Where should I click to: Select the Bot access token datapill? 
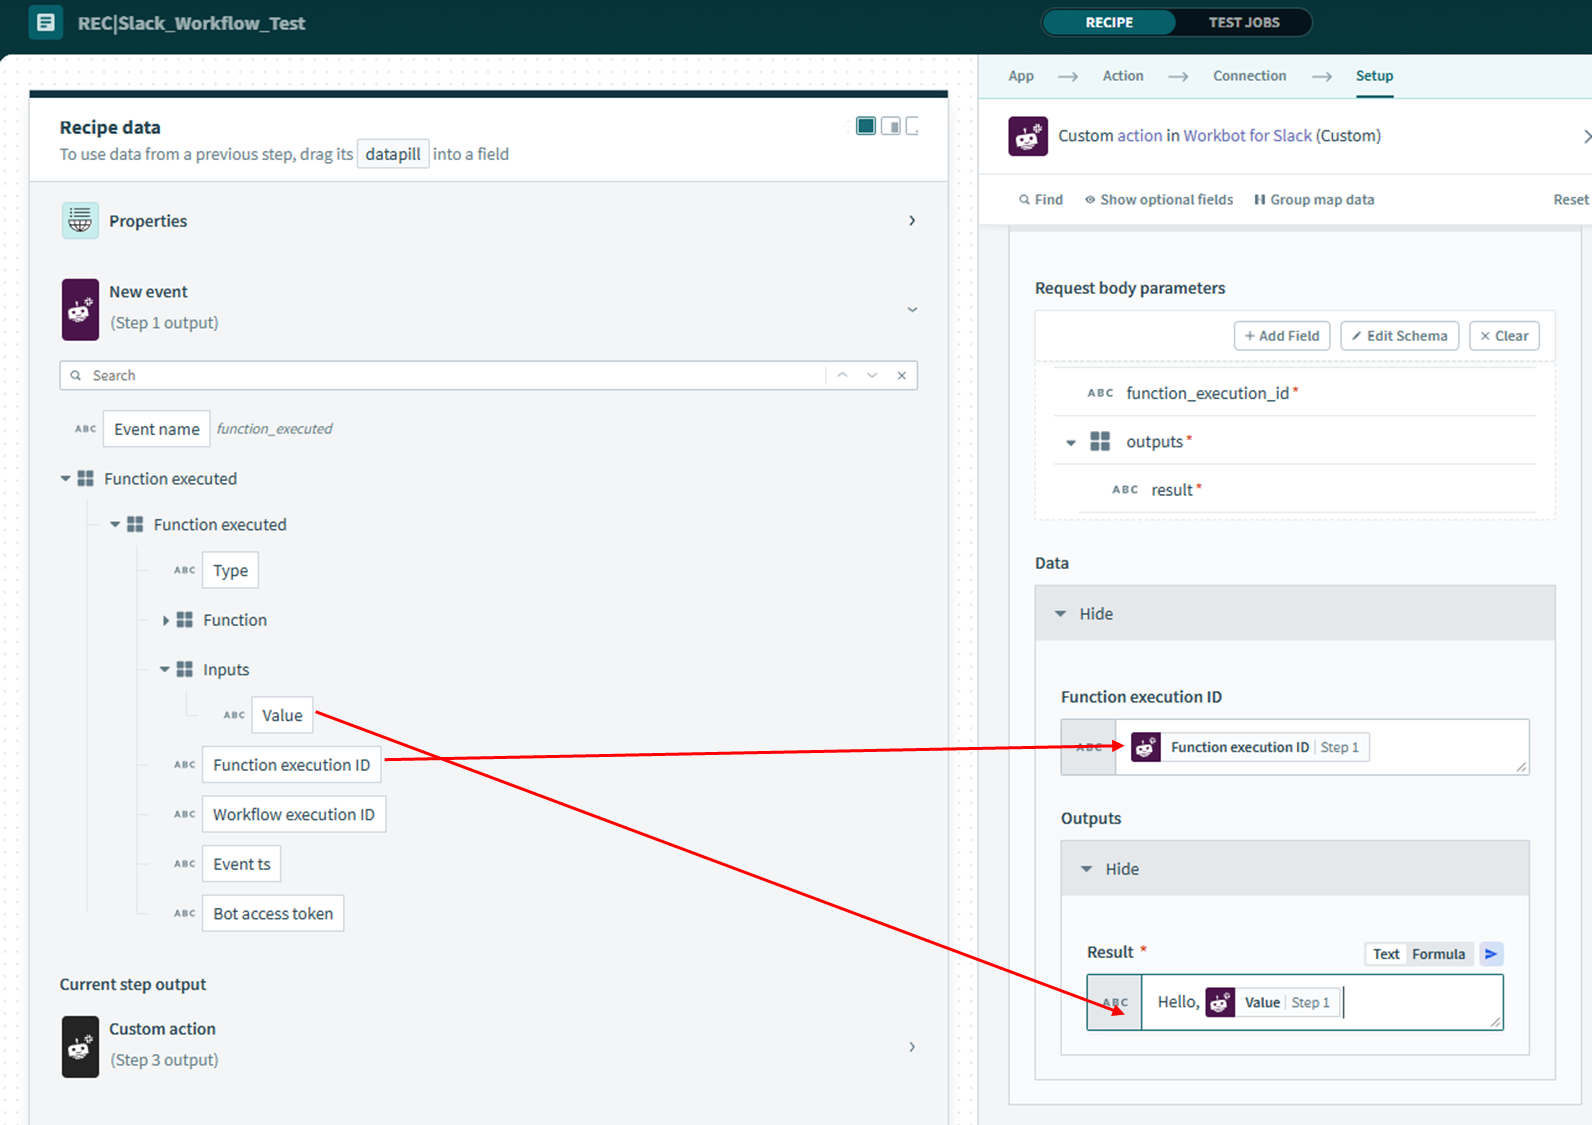pyautogui.click(x=273, y=913)
